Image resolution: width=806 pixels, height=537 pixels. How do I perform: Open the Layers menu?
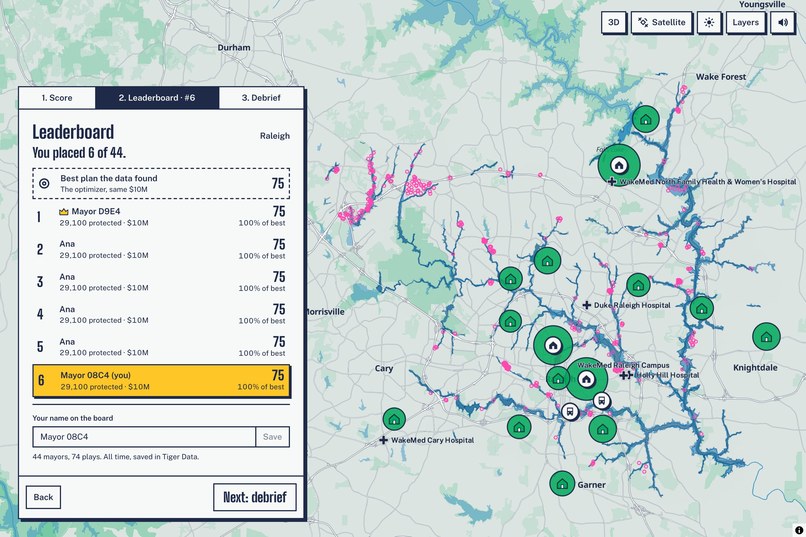point(745,23)
